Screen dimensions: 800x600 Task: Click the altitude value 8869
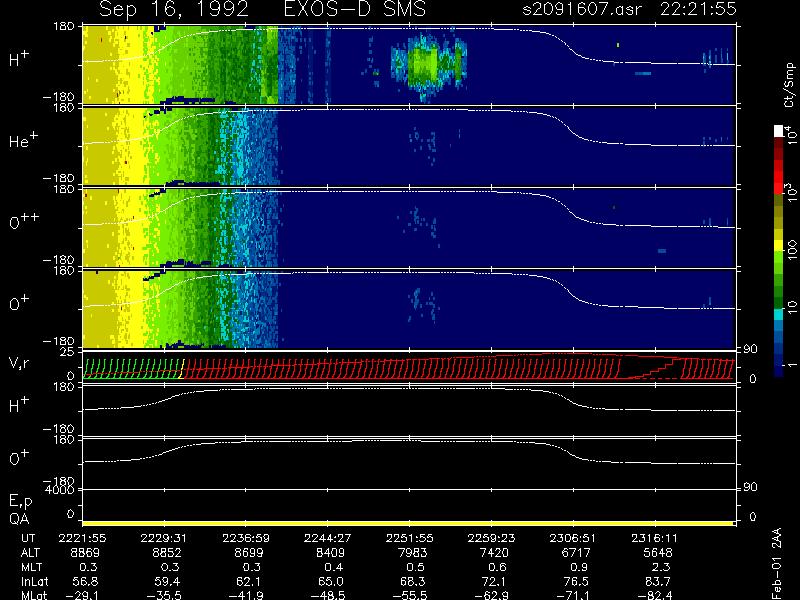click(85, 553)
